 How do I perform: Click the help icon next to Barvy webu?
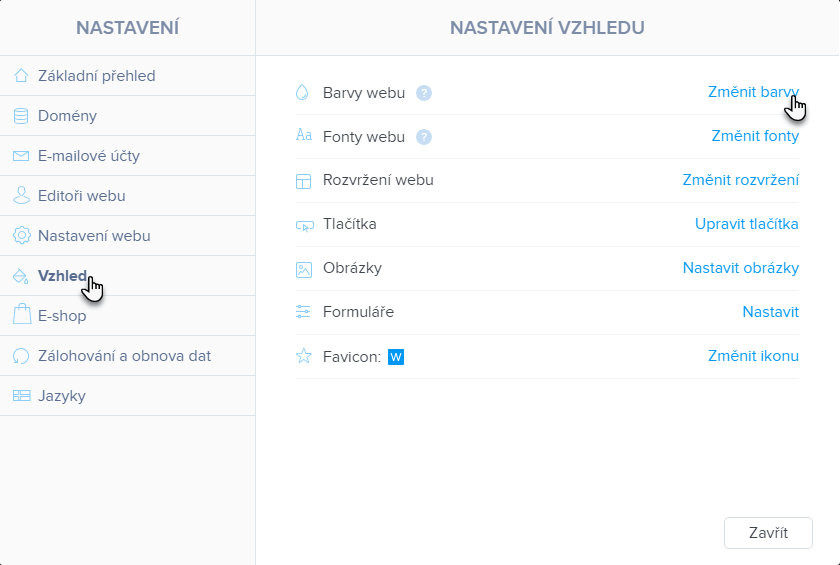coord(424,93)
